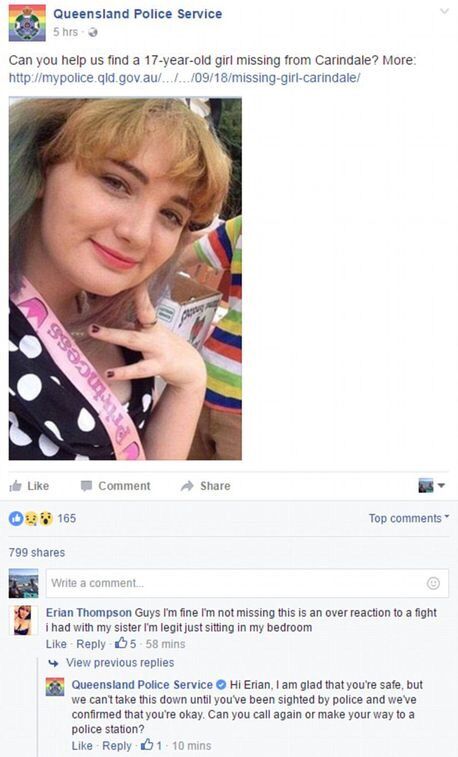Screen dimensions: 458x757
Task: Open the Queensland Police Service page avatar
Action: coord(27,23)
